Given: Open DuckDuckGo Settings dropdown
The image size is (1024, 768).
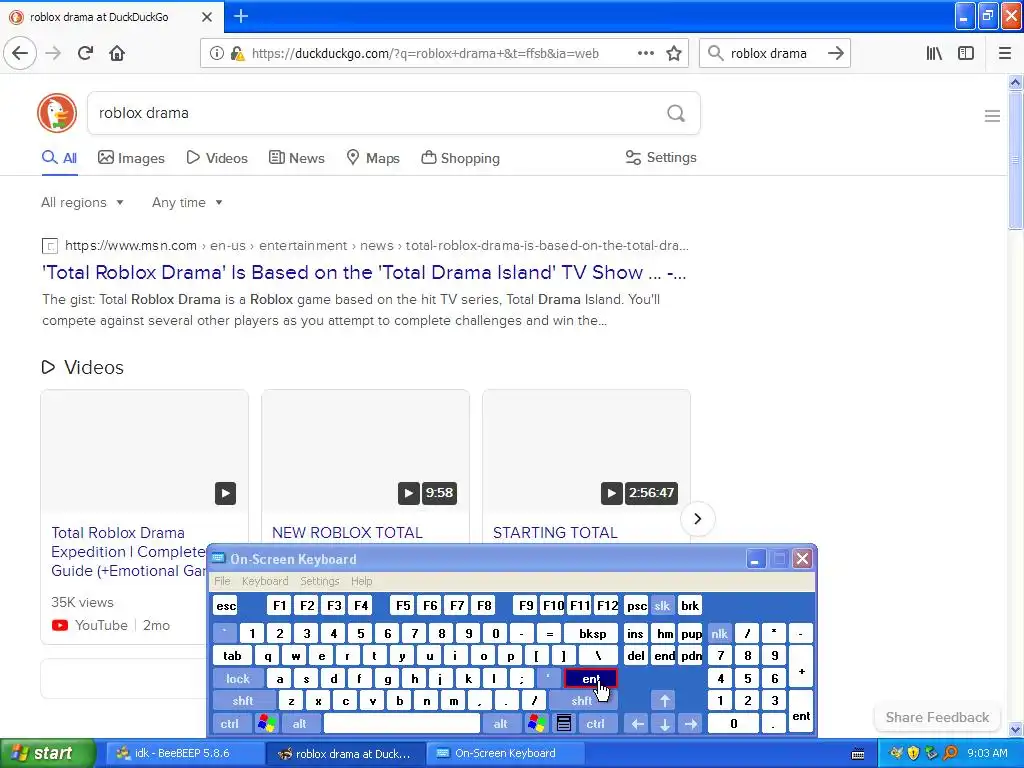Looking at the screenshot, I should 661,157.
